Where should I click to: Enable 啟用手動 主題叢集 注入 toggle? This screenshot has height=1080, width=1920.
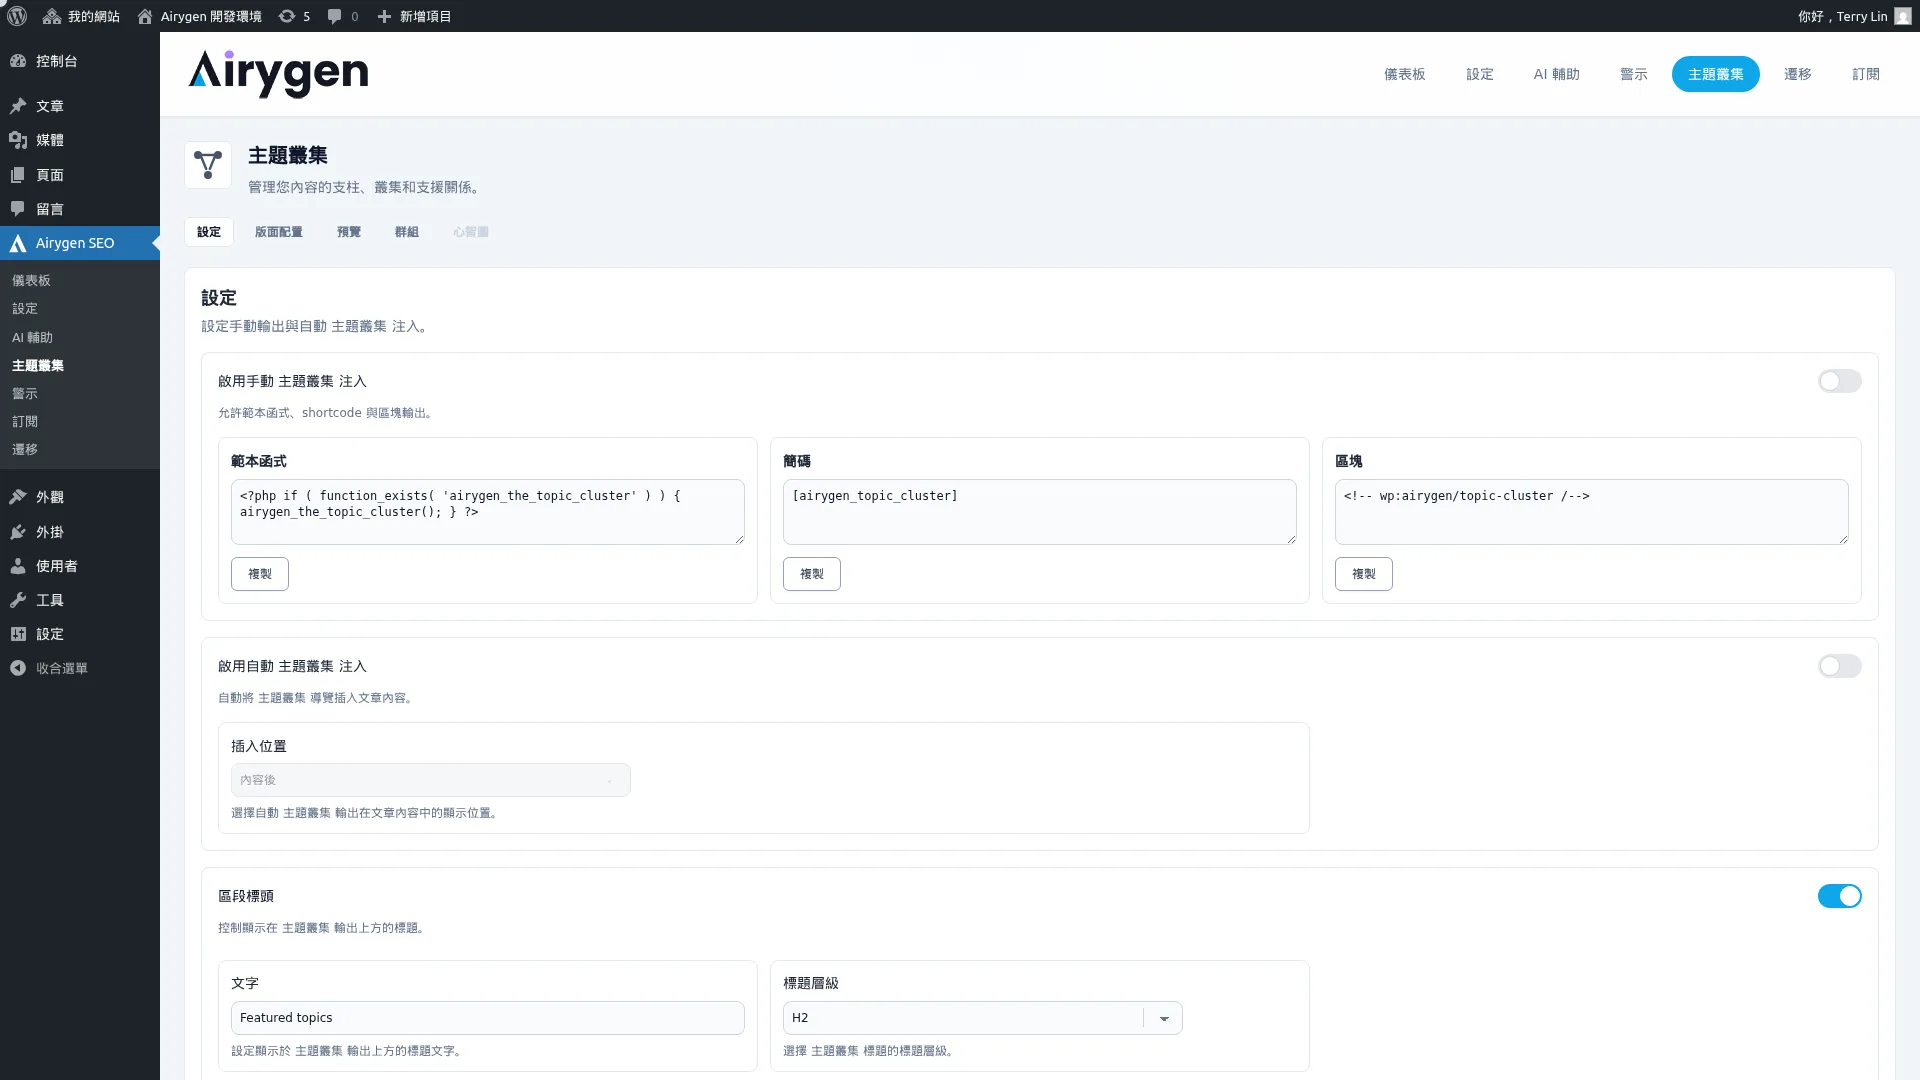[x=1839, y=381]
